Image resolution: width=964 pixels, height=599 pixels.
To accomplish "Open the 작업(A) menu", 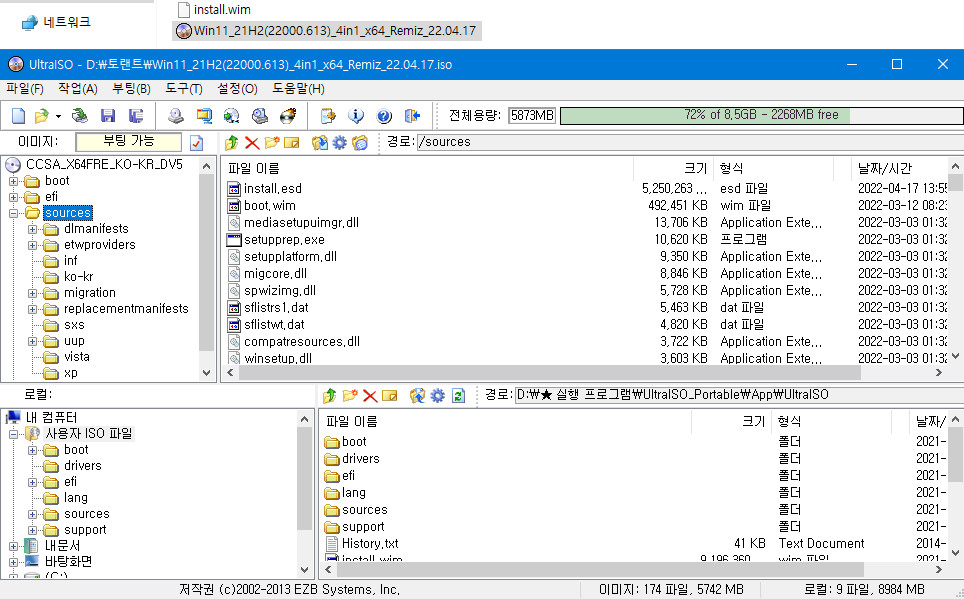I will coord(77,89).
